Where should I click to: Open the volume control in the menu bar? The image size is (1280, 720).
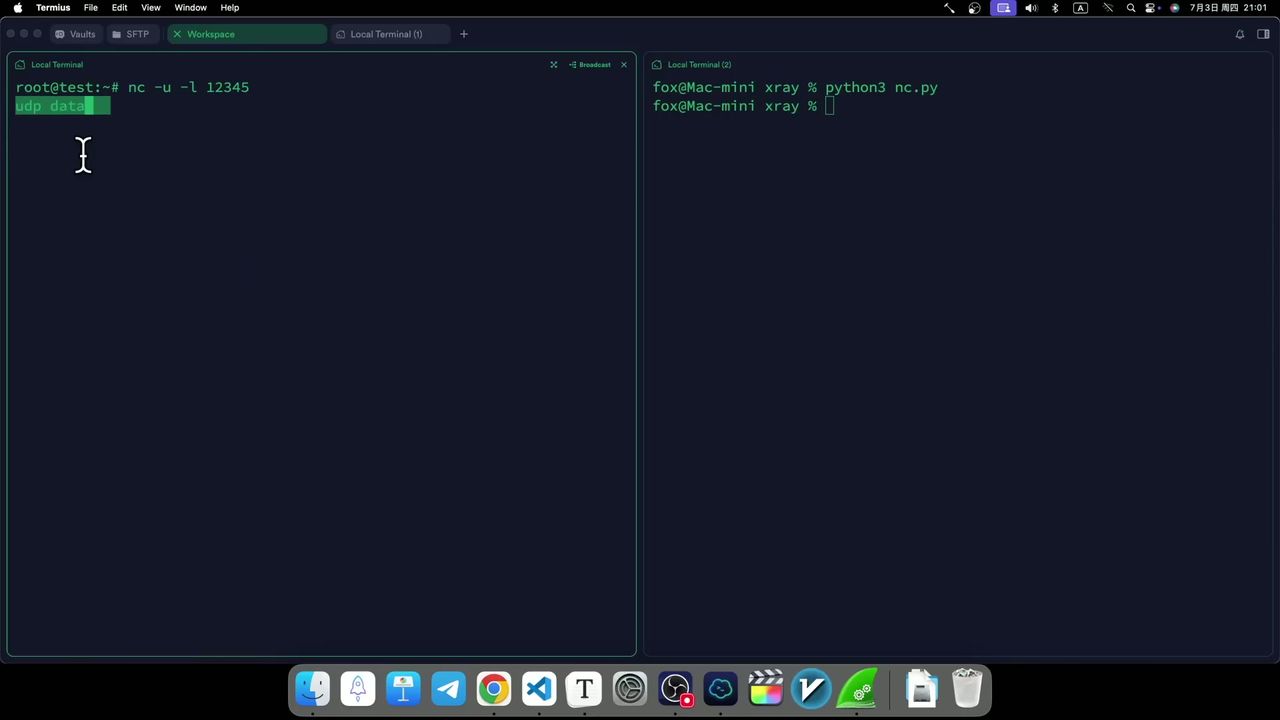1031,8
